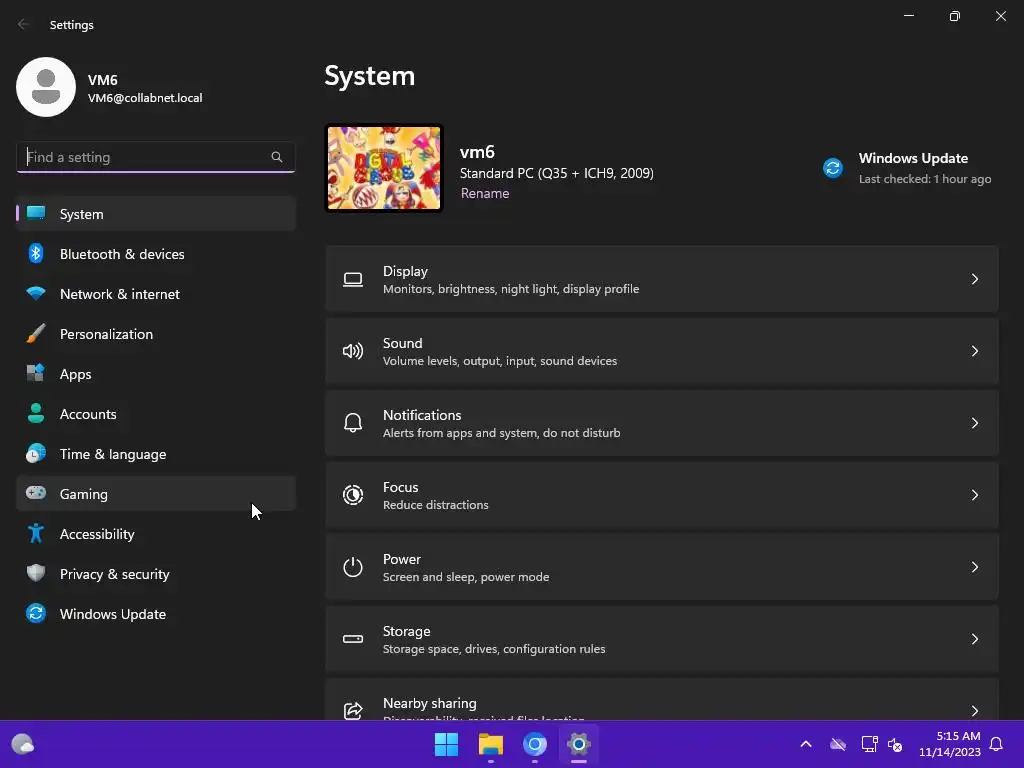Click the Privacy & security shield icon
The image size is (1024, 768).
click(x=36, y=573)
